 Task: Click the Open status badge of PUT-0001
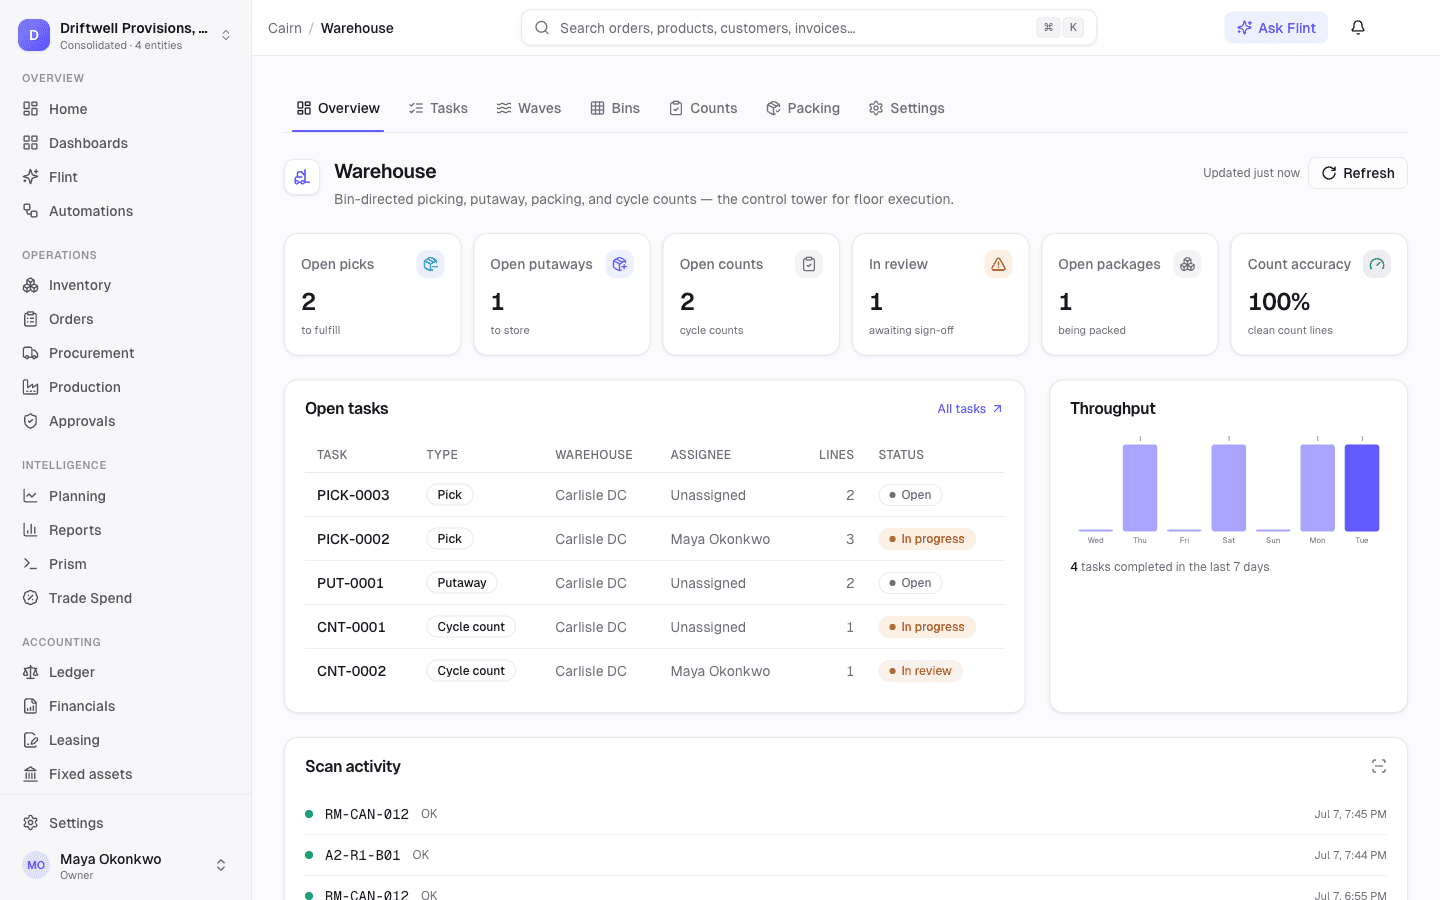click(910, 583)
